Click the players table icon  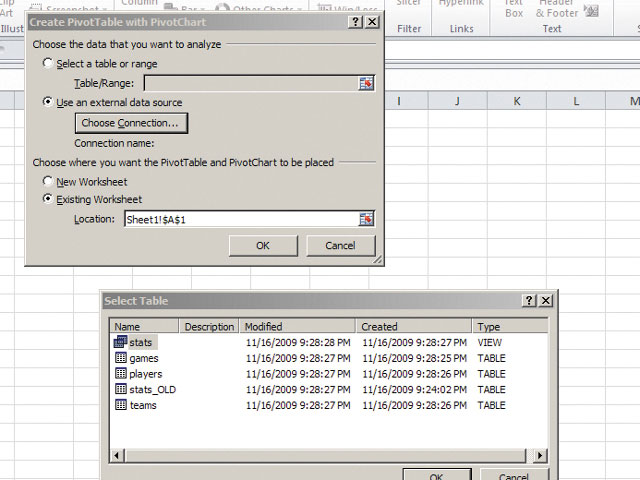coord(120,374)
